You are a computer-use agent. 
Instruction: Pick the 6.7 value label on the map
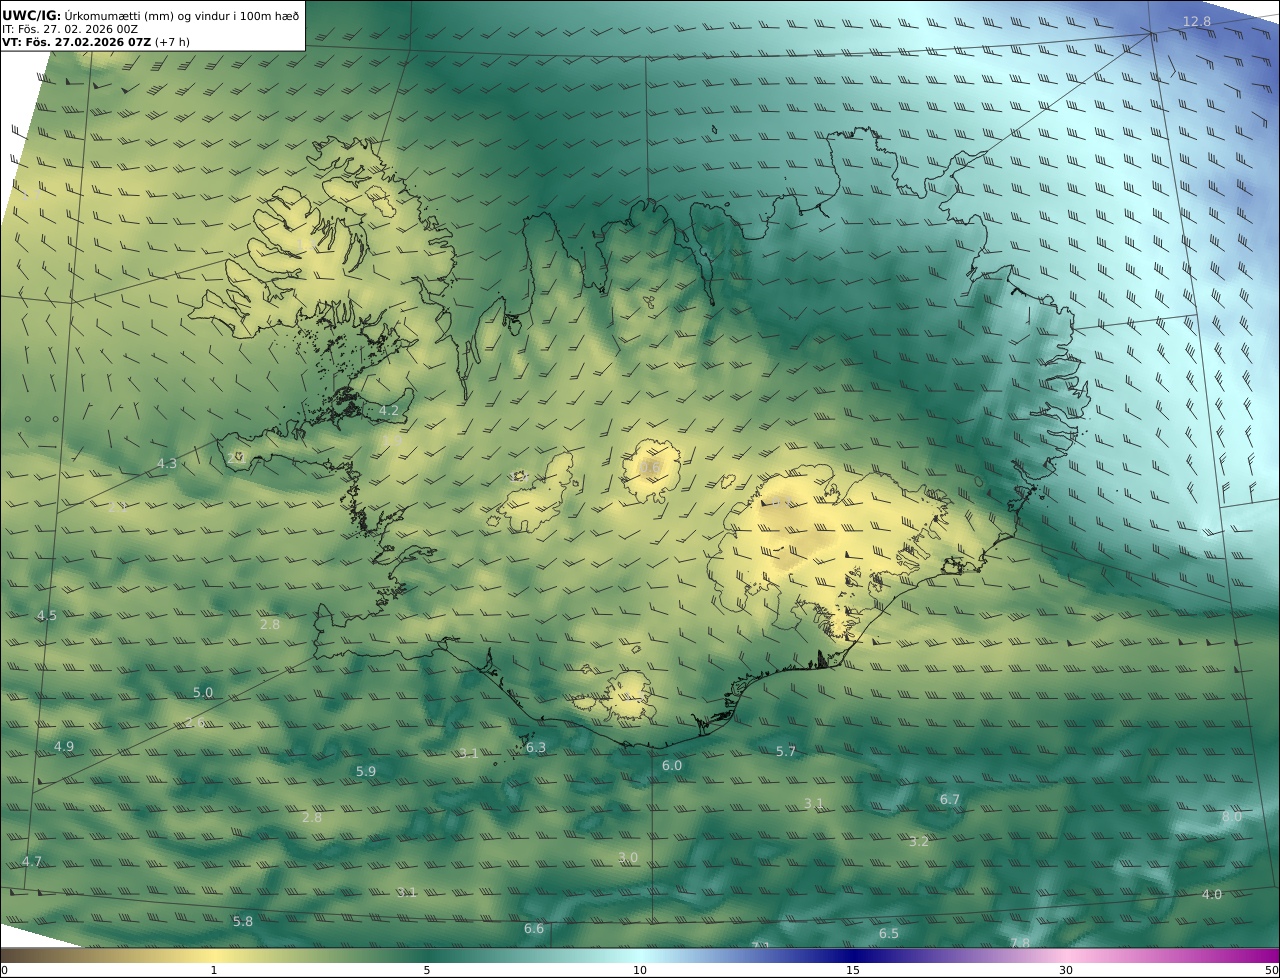click(950, 799)
